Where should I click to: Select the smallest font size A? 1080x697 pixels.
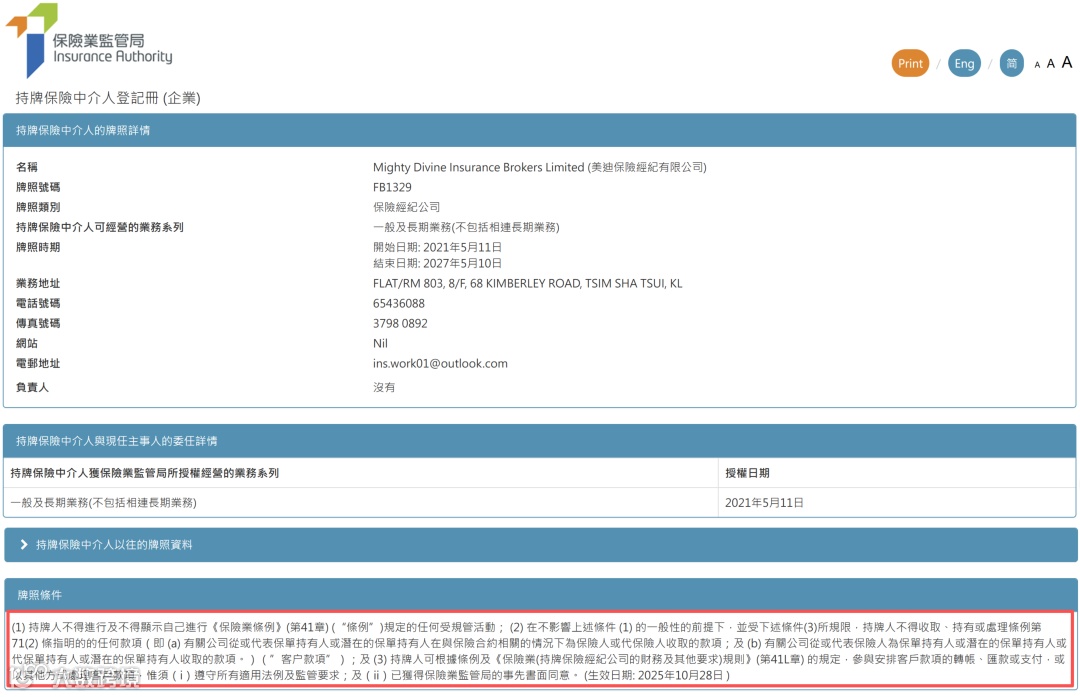coord(1037,65)
